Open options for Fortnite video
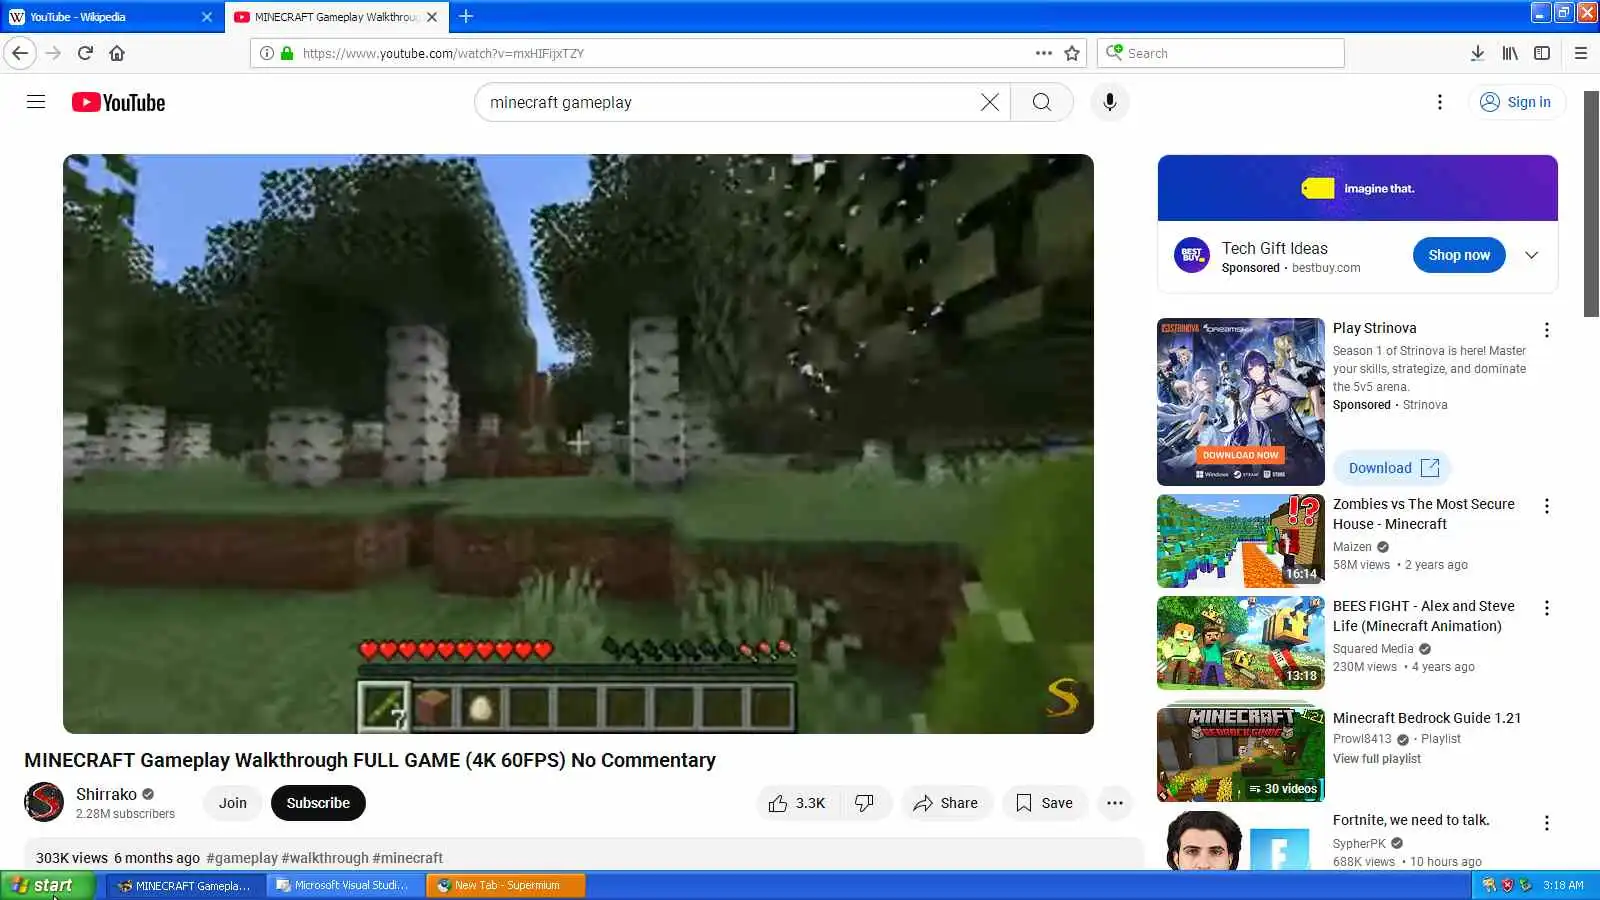The image size is (1600, 900). pyautogui.click(x=1546, y=823)
